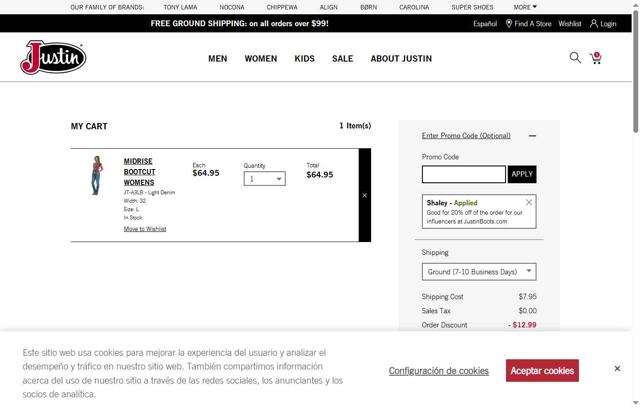The width and height of the screenshot is (640, 408).
Task: Remove the Shaley promo code
Action: click(x=529, y=202)
